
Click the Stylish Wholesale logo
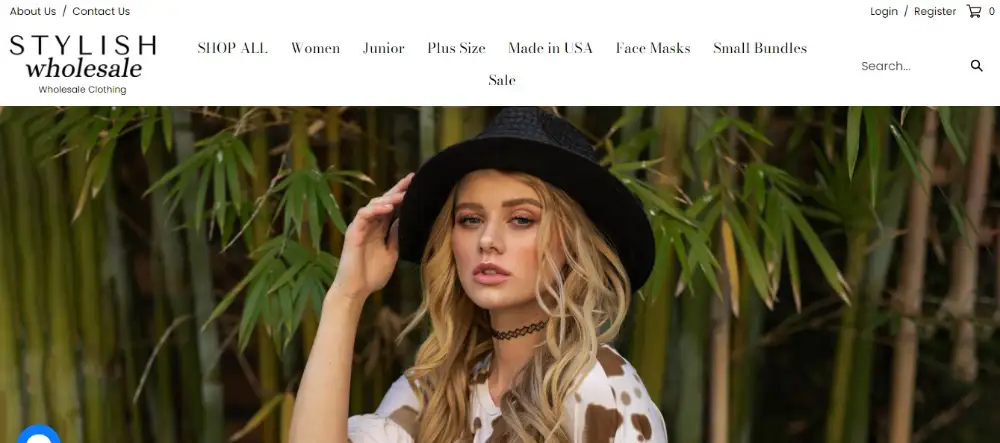pyautogui.click(x=83, y=64)
